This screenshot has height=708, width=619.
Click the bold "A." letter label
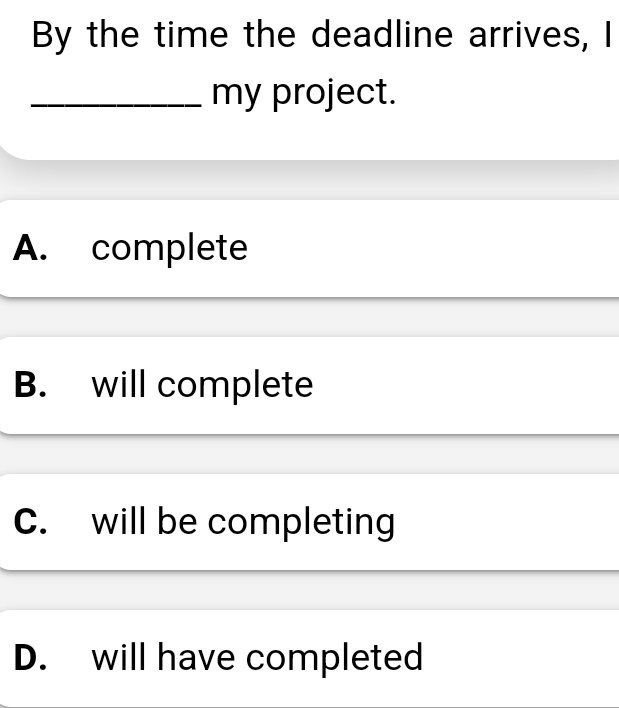click(34, 248)
